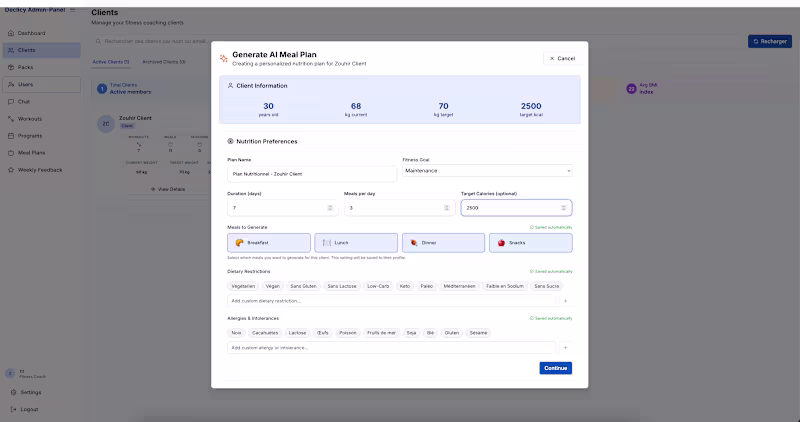Image resolution: width=800 pixels, height=422 pixels.
Task: Select the Gluten allergy chip
Action: [452, 333]
